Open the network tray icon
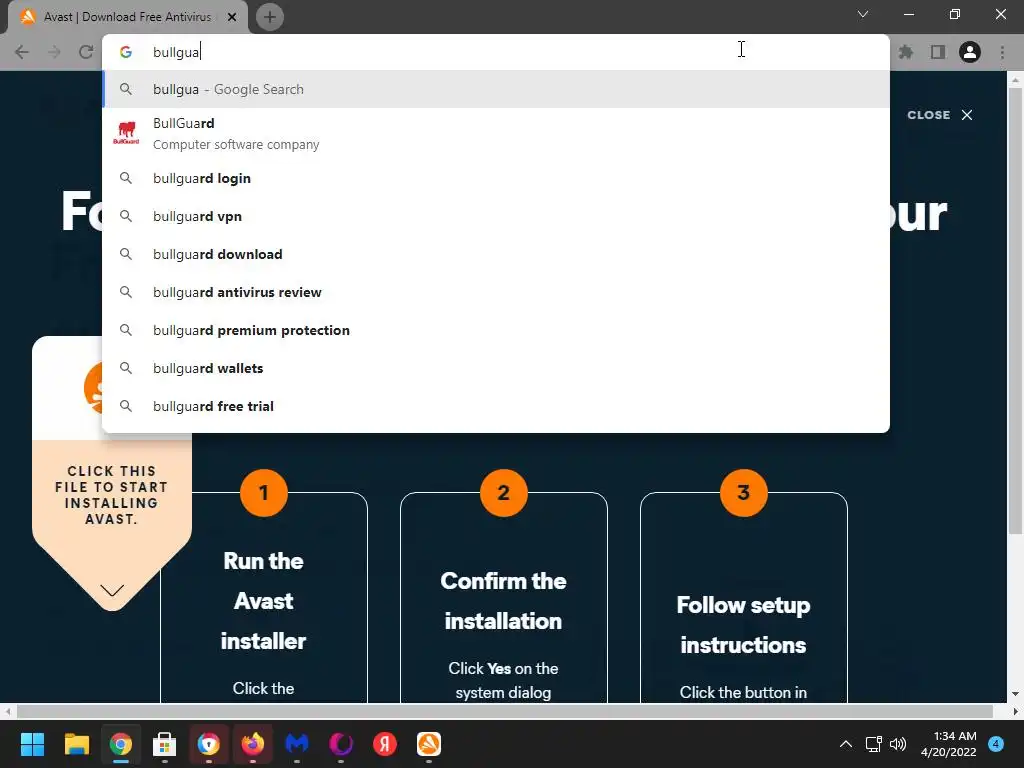1024x768 pixels. (874, 744)
